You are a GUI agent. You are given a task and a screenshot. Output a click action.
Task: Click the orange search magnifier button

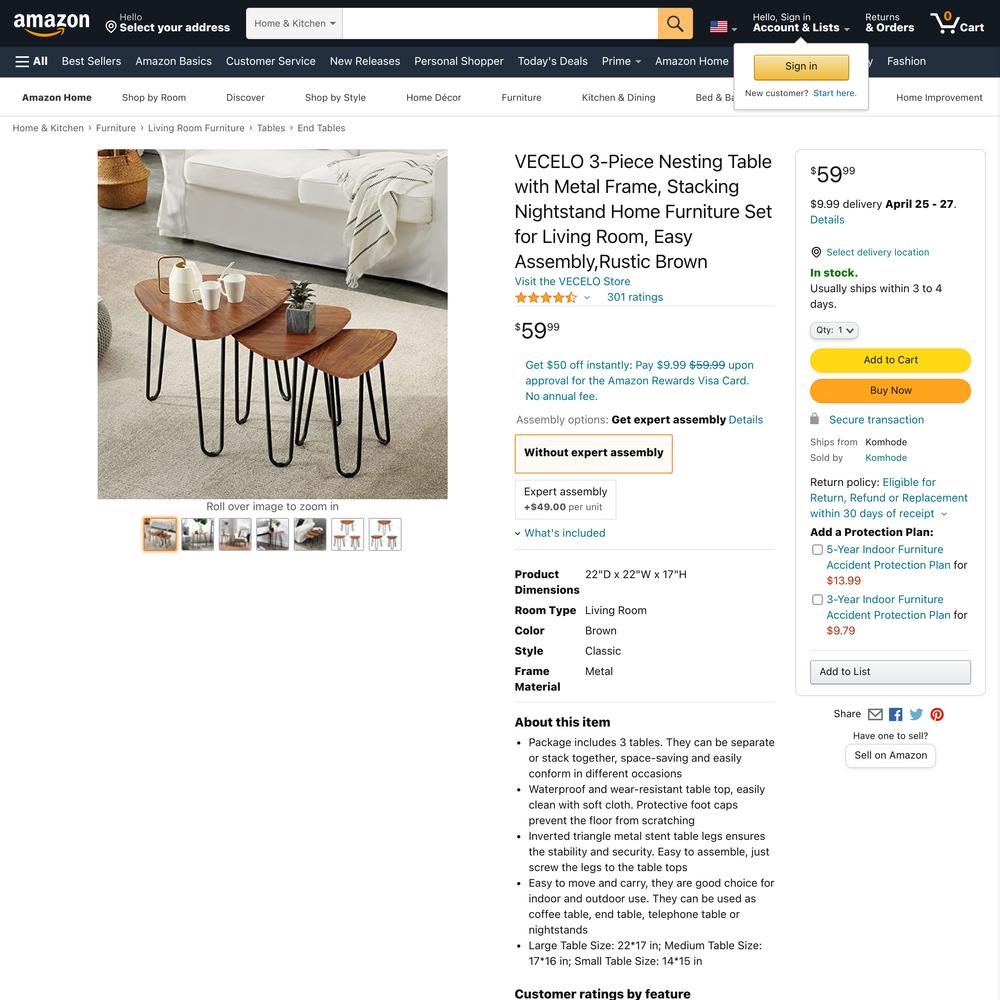(675, 24)
